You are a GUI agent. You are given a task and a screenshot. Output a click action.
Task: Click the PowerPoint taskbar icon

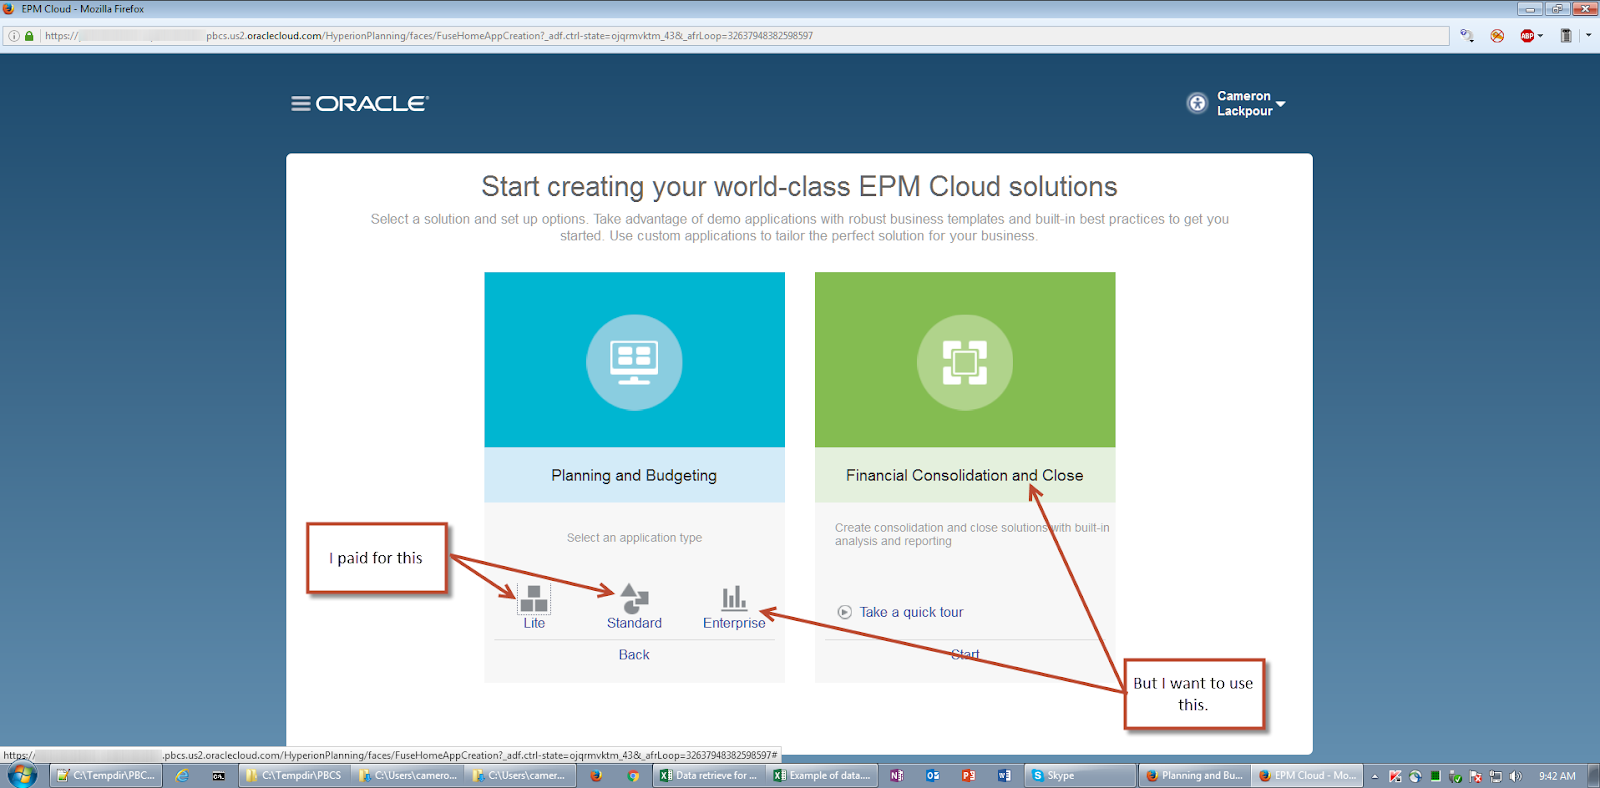point(968,775)
